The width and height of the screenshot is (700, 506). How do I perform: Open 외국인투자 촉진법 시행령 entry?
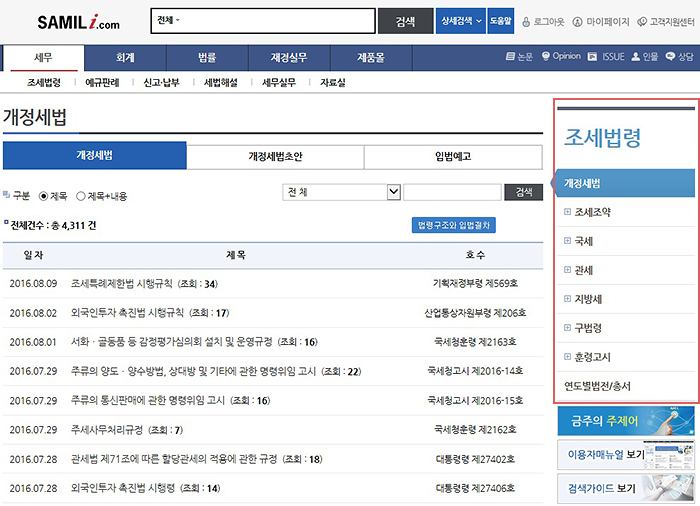(123, 488)
